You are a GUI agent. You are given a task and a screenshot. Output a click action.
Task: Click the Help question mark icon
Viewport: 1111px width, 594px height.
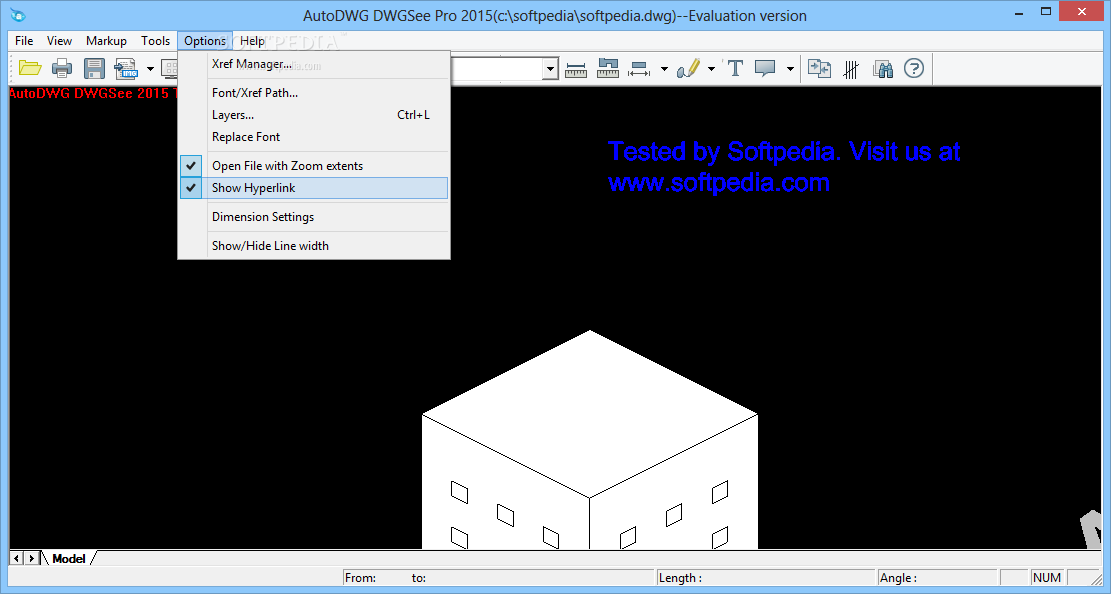pyautogui.click(x=914, y=69)
